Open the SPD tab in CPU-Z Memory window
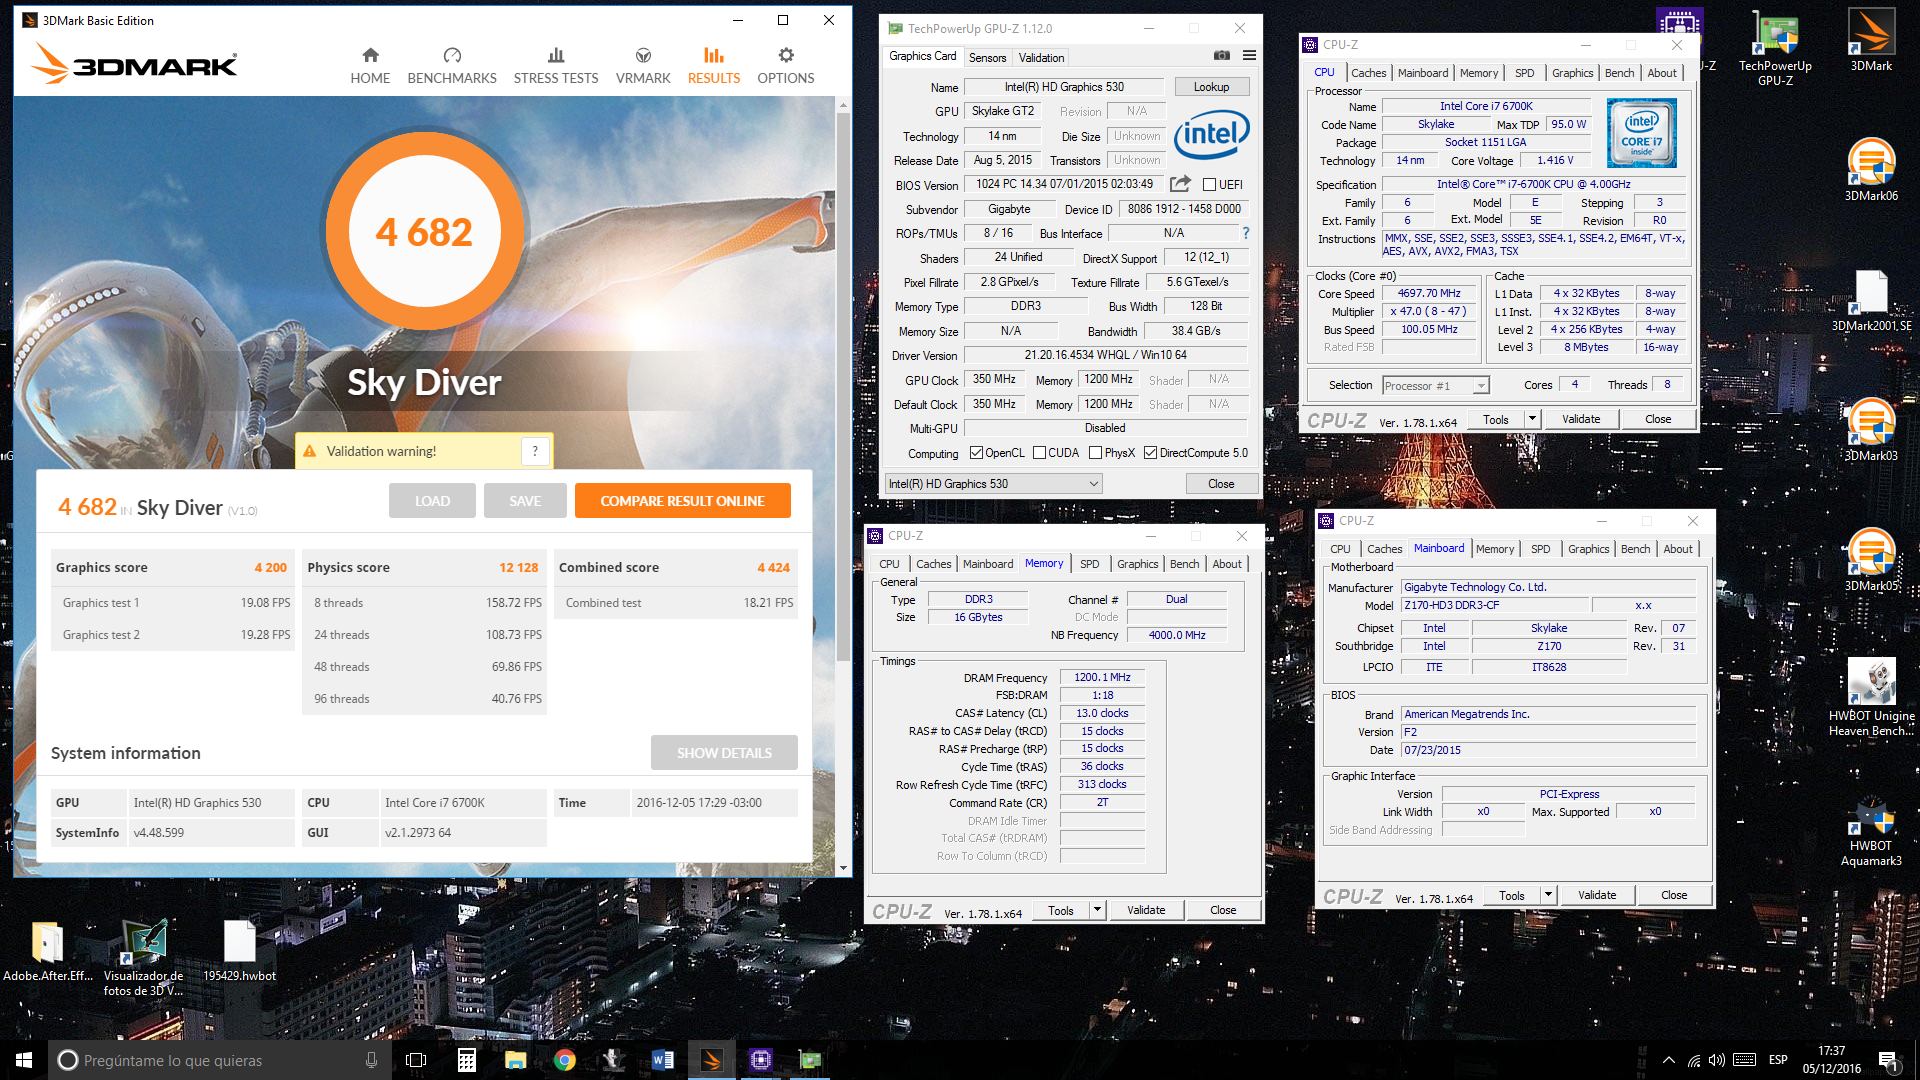 coord(1090,564)
